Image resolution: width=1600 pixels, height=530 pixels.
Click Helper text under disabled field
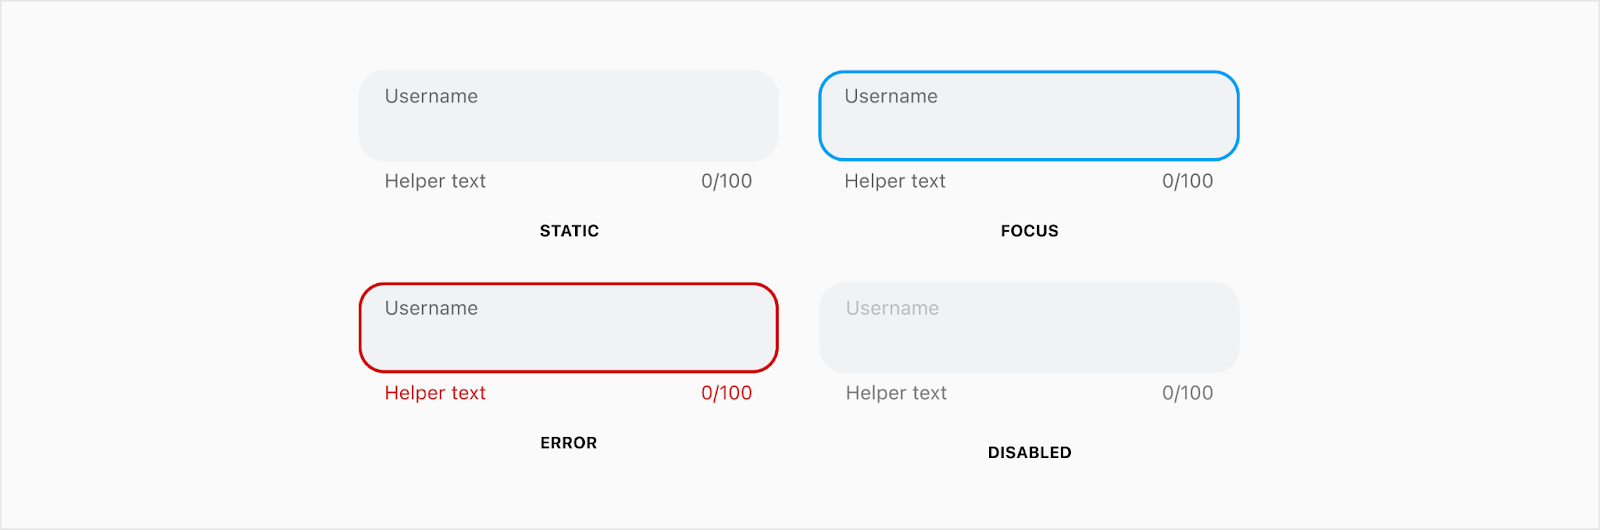pos(896,393)
